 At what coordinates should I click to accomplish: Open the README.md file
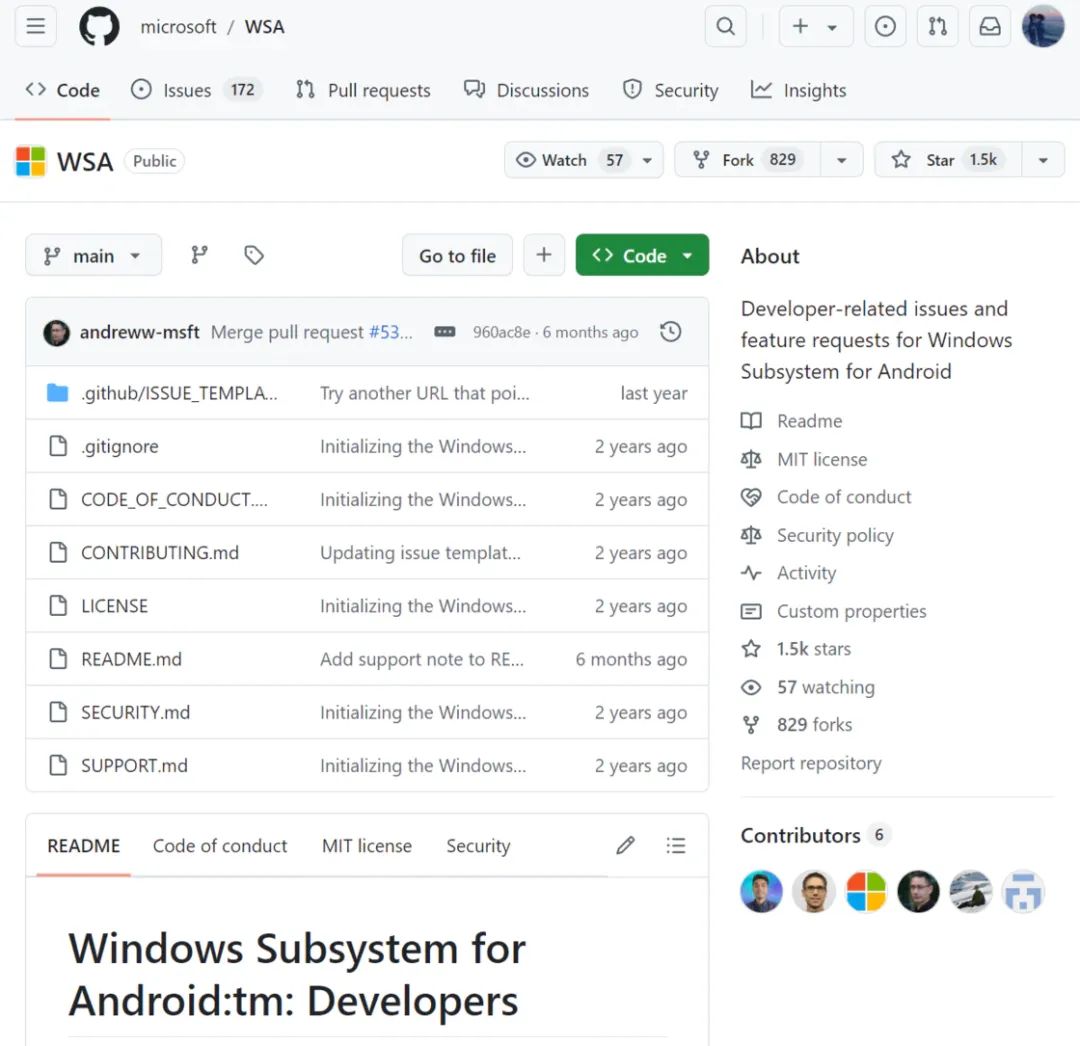tap(132, 659)
